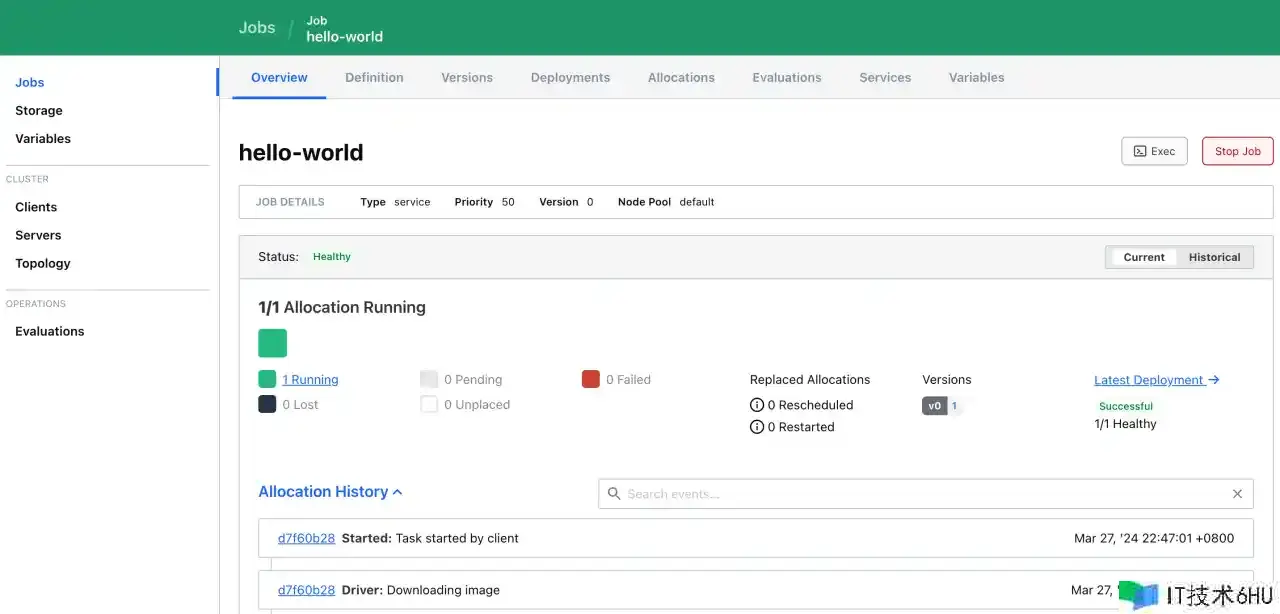
Task: View the cluster Topology page
Action: 43,263
